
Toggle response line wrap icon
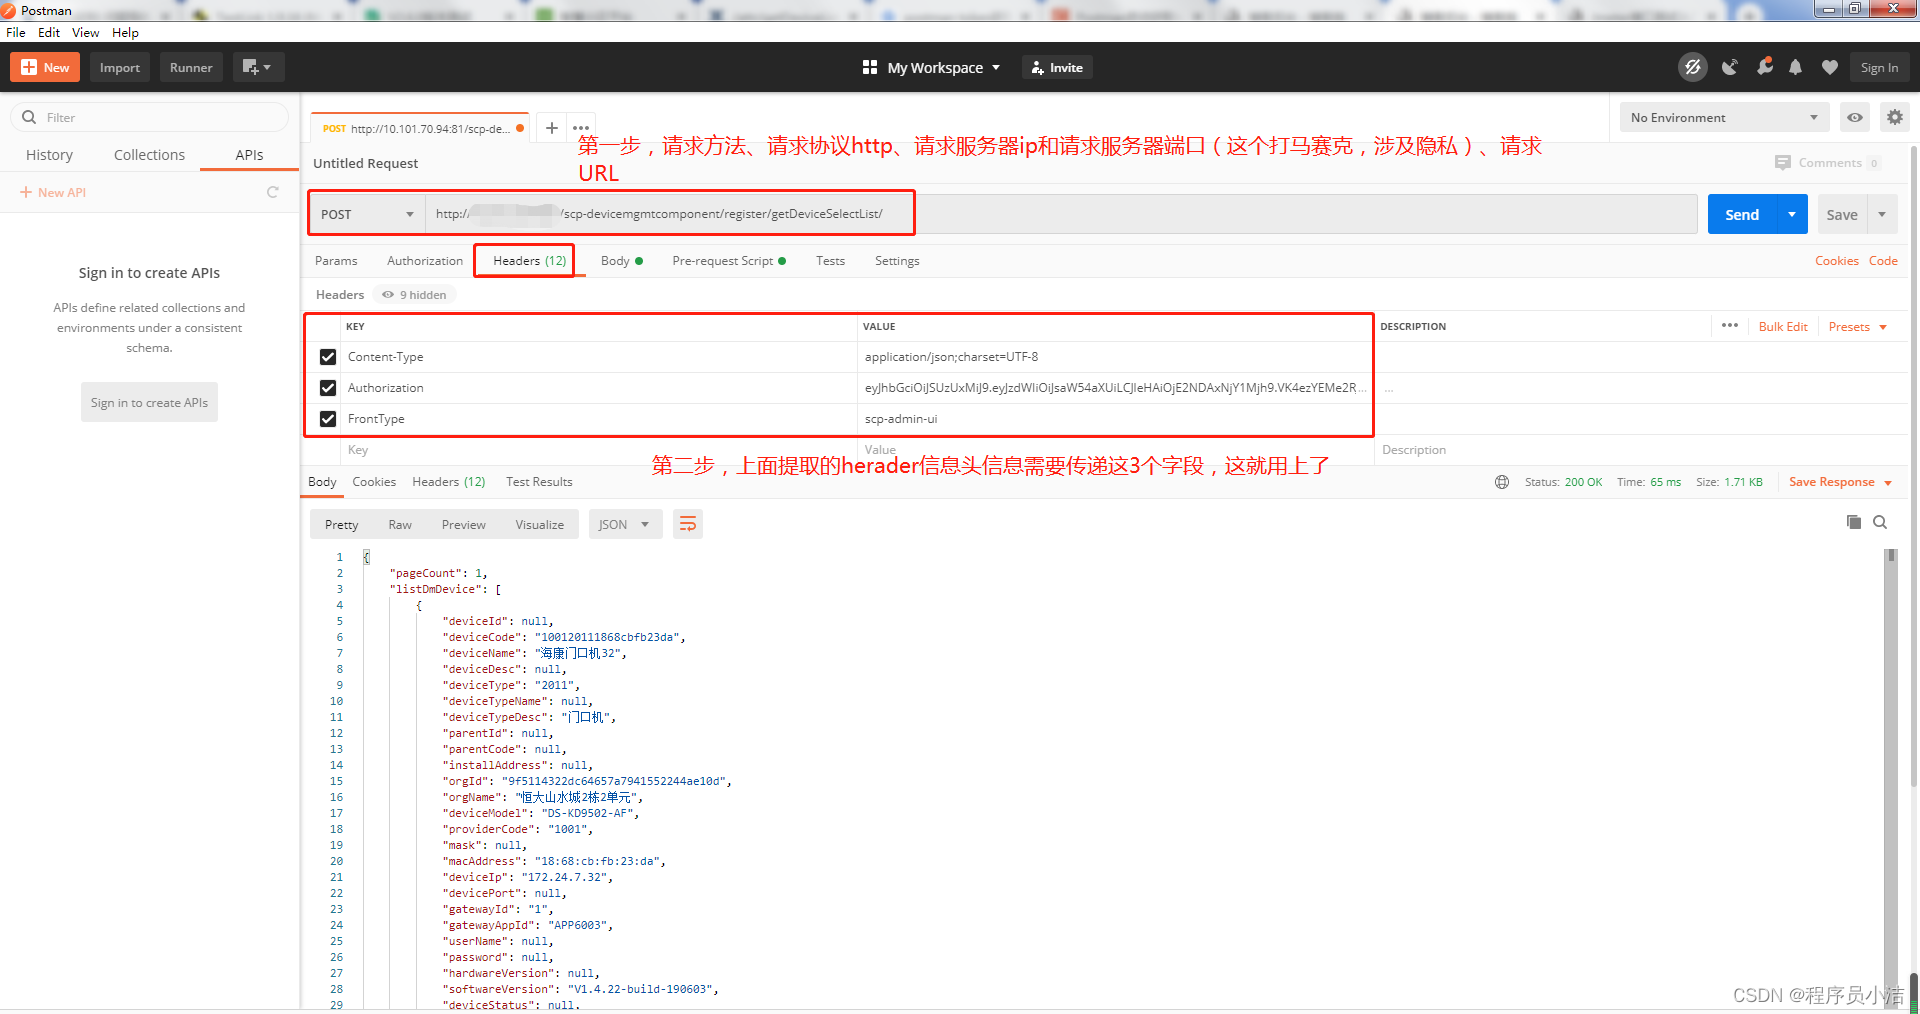point(688,525)
